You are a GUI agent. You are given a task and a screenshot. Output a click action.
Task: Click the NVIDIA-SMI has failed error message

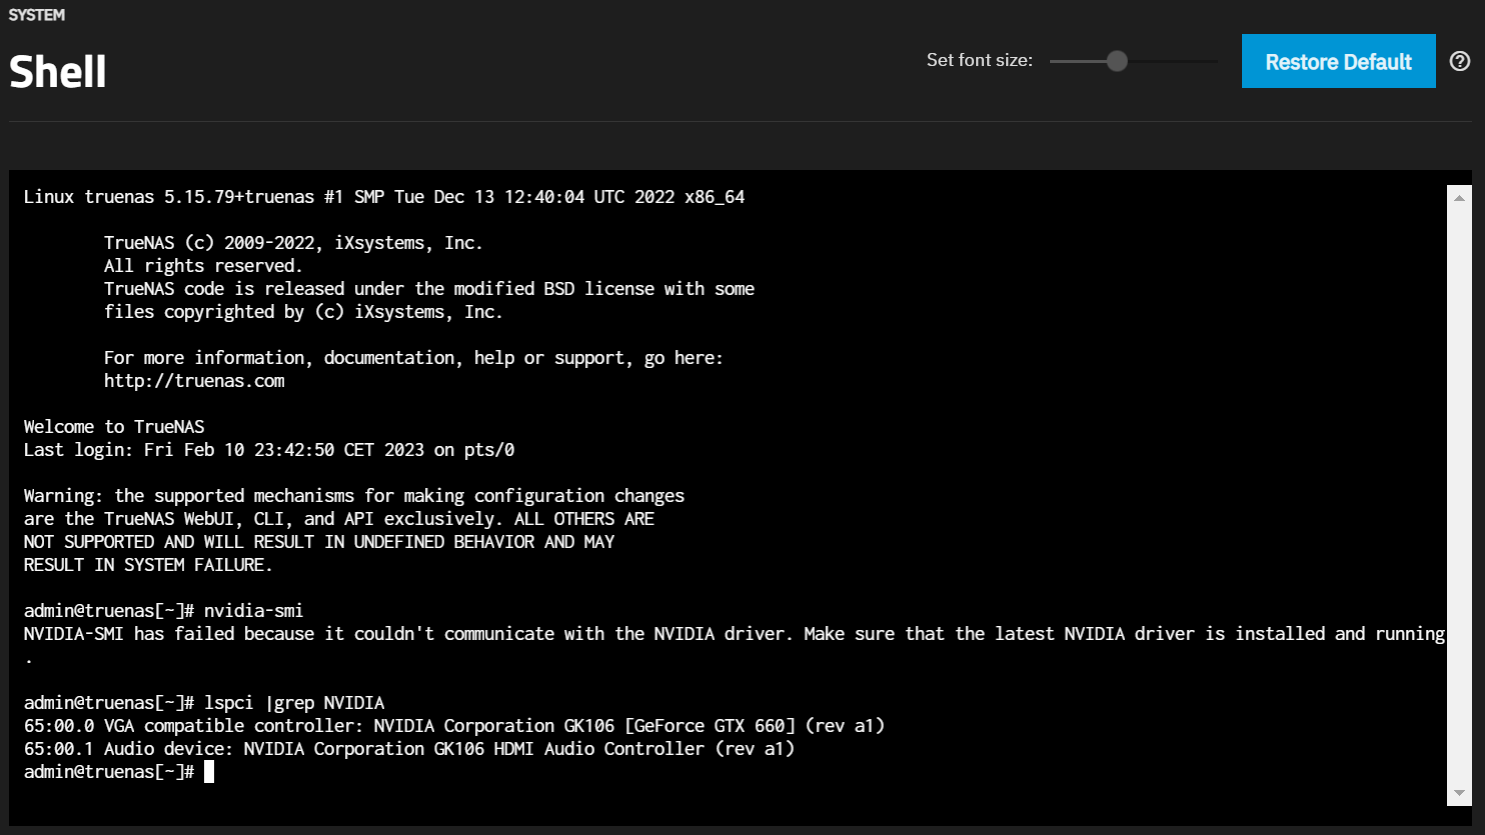point(734,634)
